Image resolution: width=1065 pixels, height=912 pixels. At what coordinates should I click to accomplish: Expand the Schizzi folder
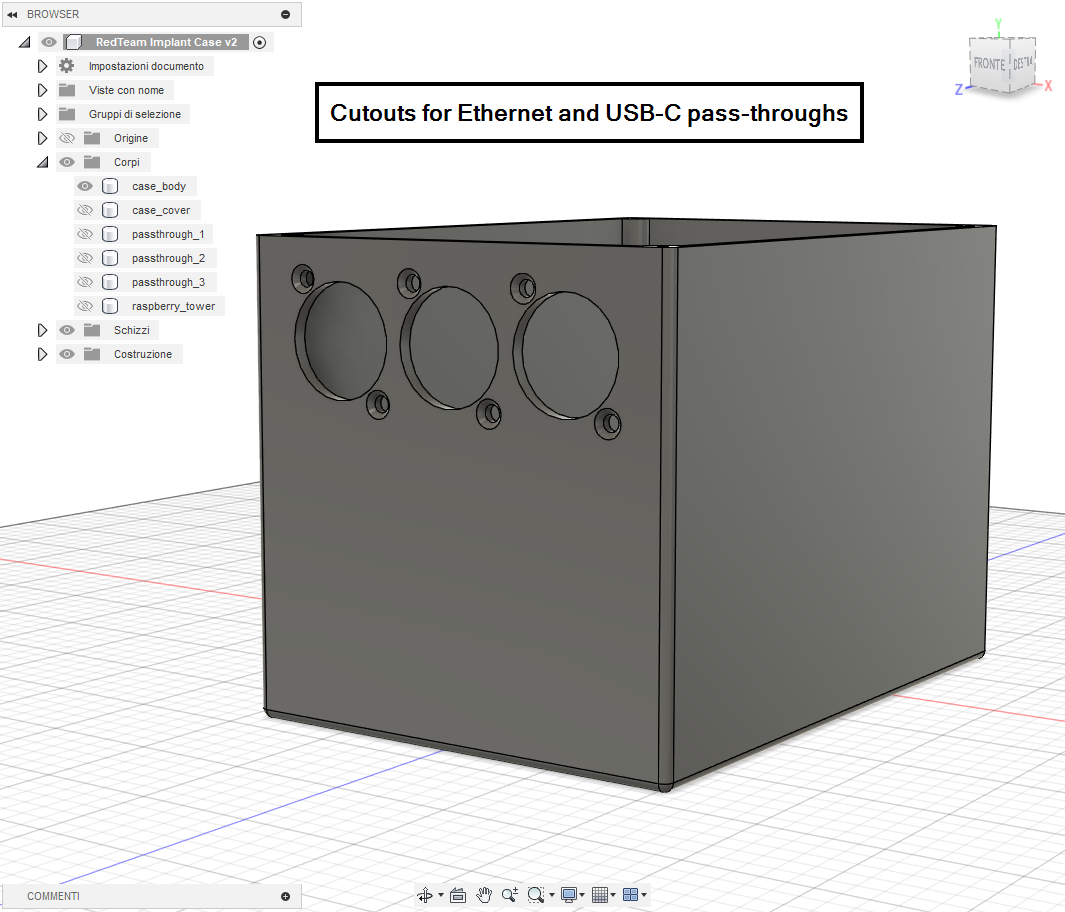(x=42, y=330)
